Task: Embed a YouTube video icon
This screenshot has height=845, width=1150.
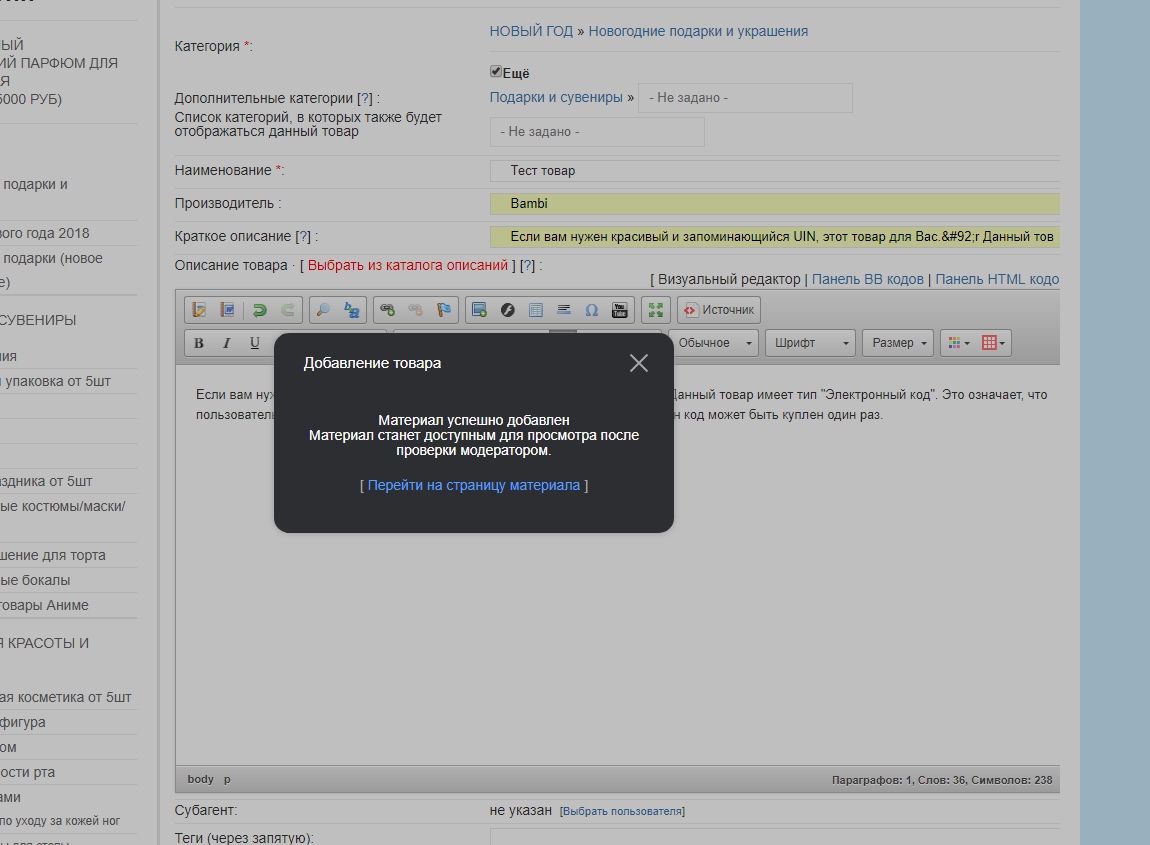Action: click(620, 310)
